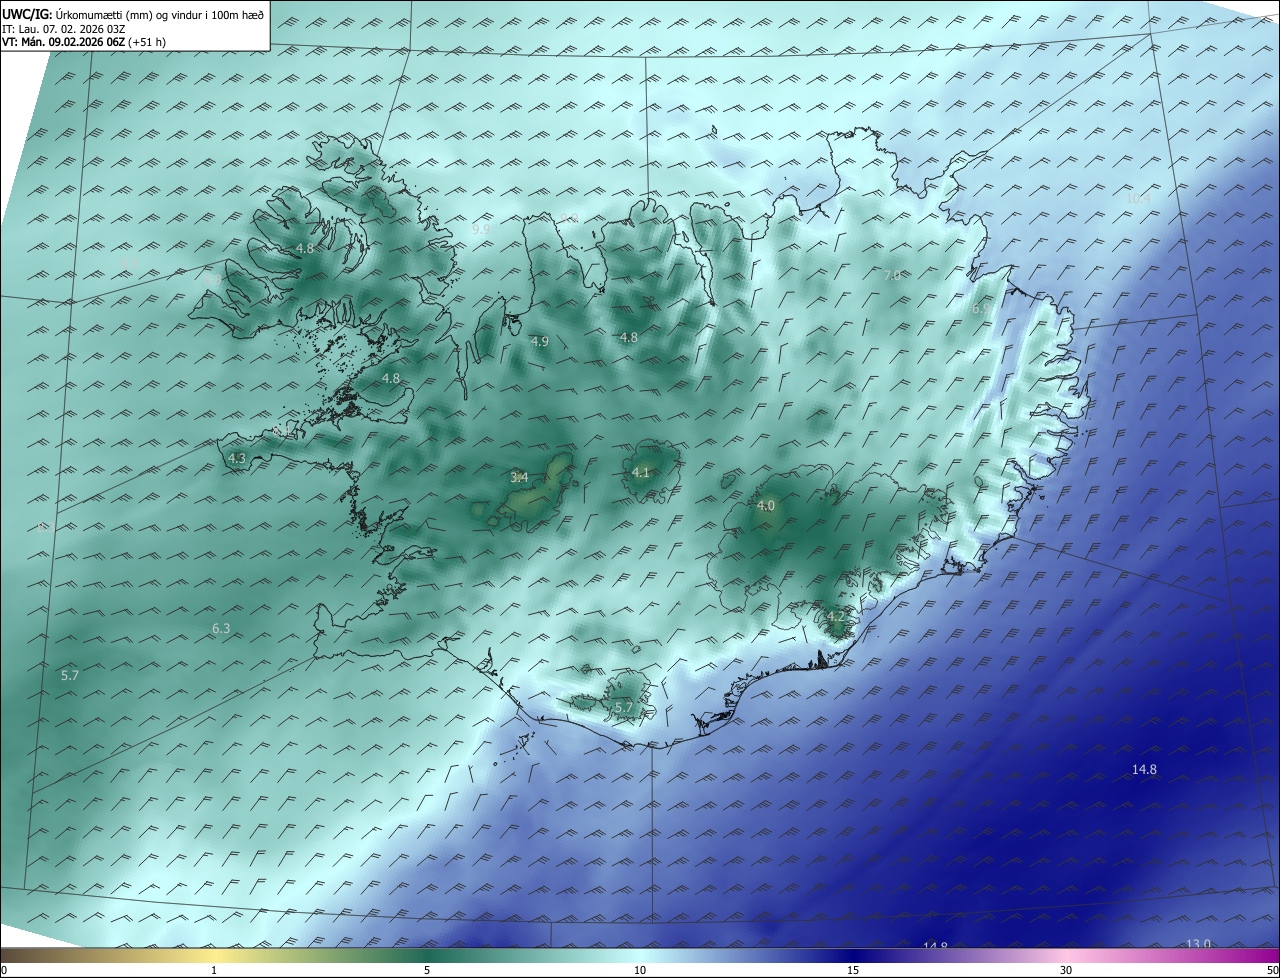Click the '10.4' value over the ocean
The width and height of the screenshot is (1280, 978).
(1139, 198)
